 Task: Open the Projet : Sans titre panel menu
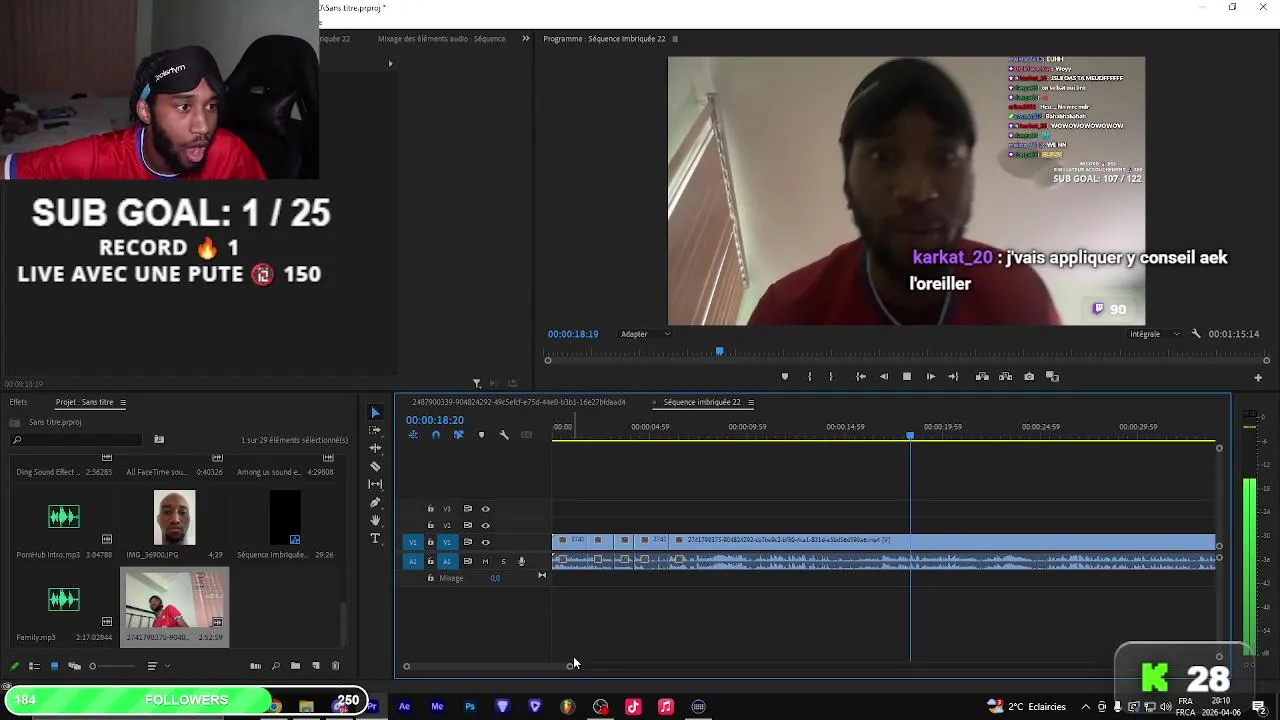point(123,402)
